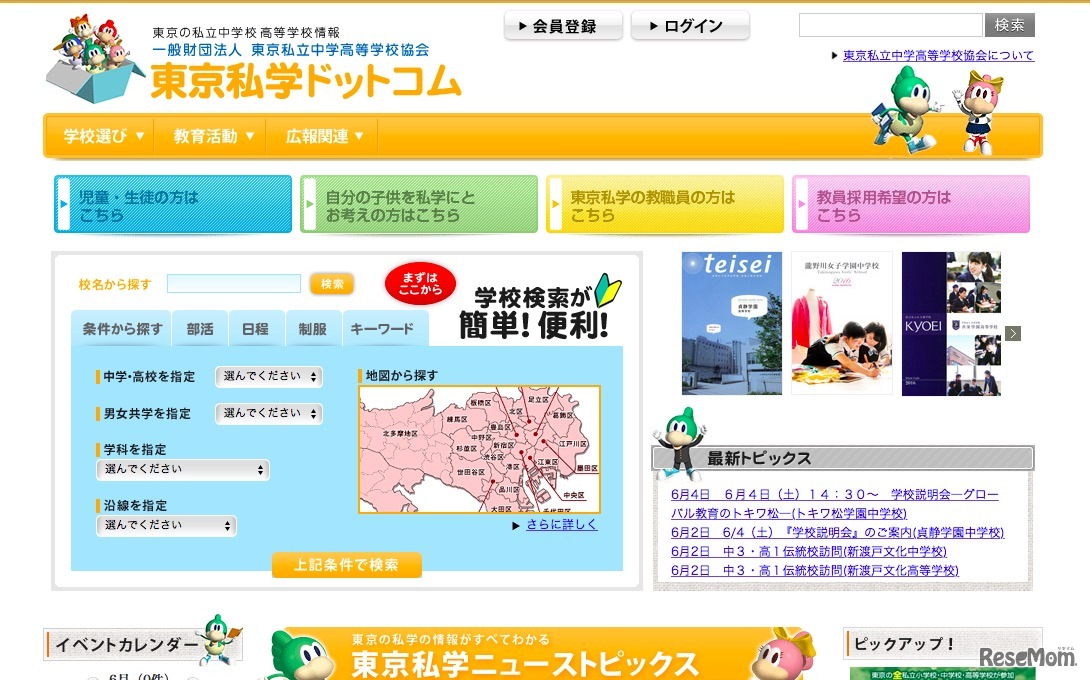Switch to the 部活 tab
Screen dimensions: 1090x680
pos(200,329)
